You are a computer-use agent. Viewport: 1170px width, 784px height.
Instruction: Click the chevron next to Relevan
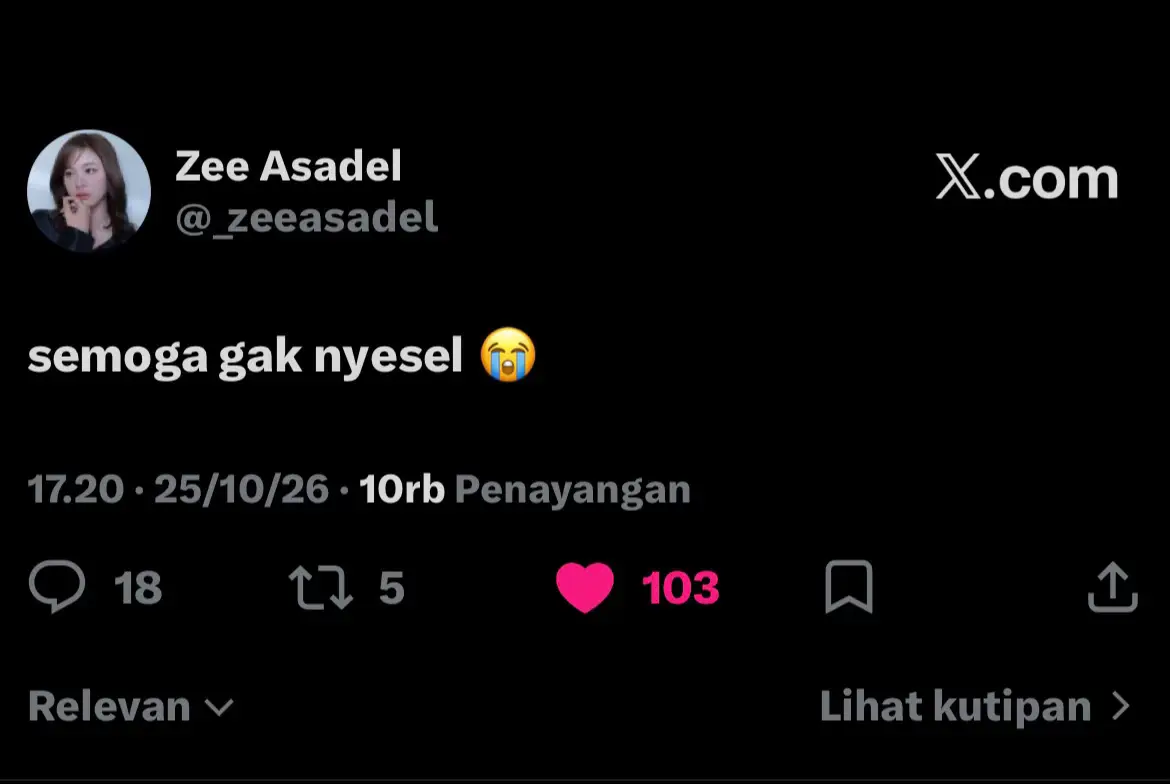219,707
